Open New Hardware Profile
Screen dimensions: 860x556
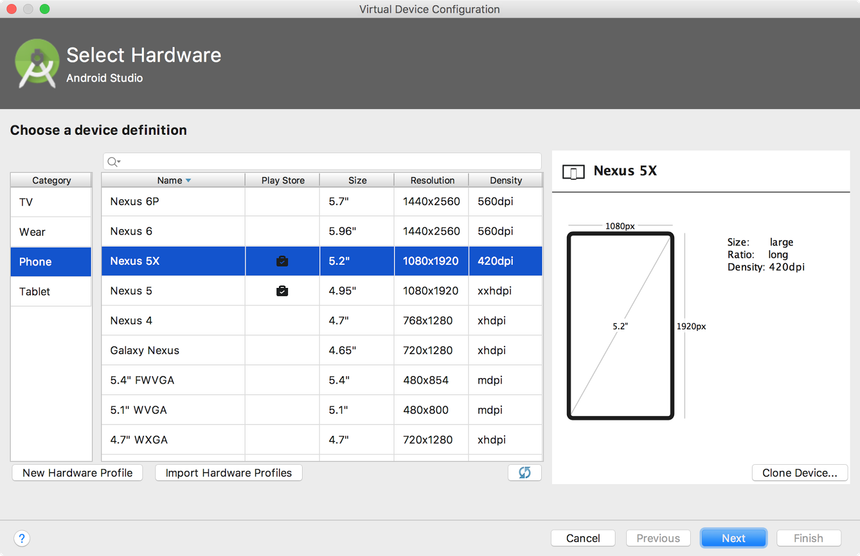pos(77,473)
